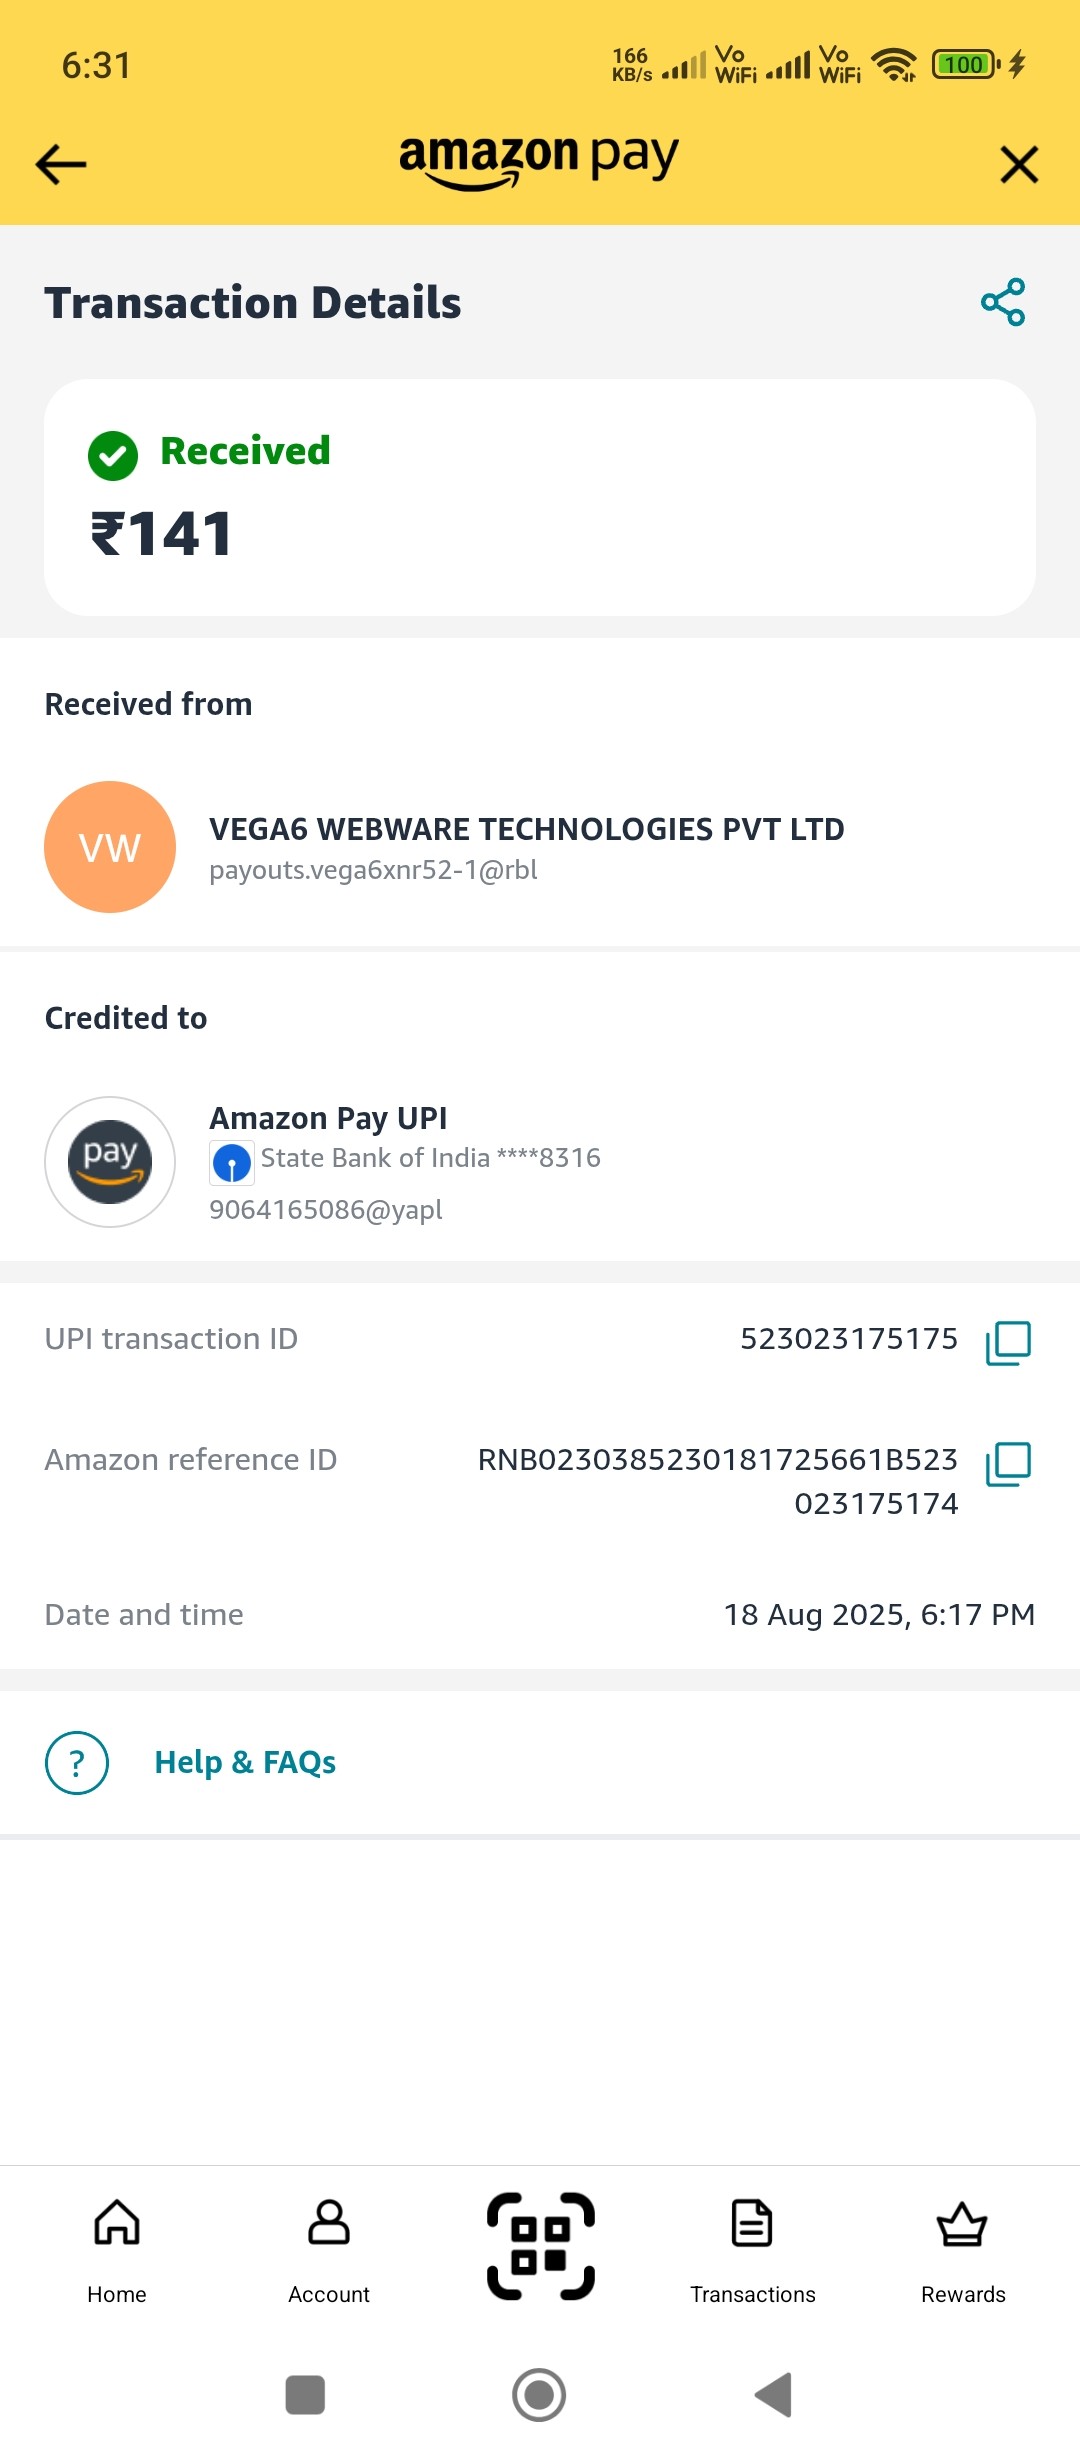Open the Rewards tab
Image resolution: width=1080 pixels, height=2460 pixels.
963,2248
